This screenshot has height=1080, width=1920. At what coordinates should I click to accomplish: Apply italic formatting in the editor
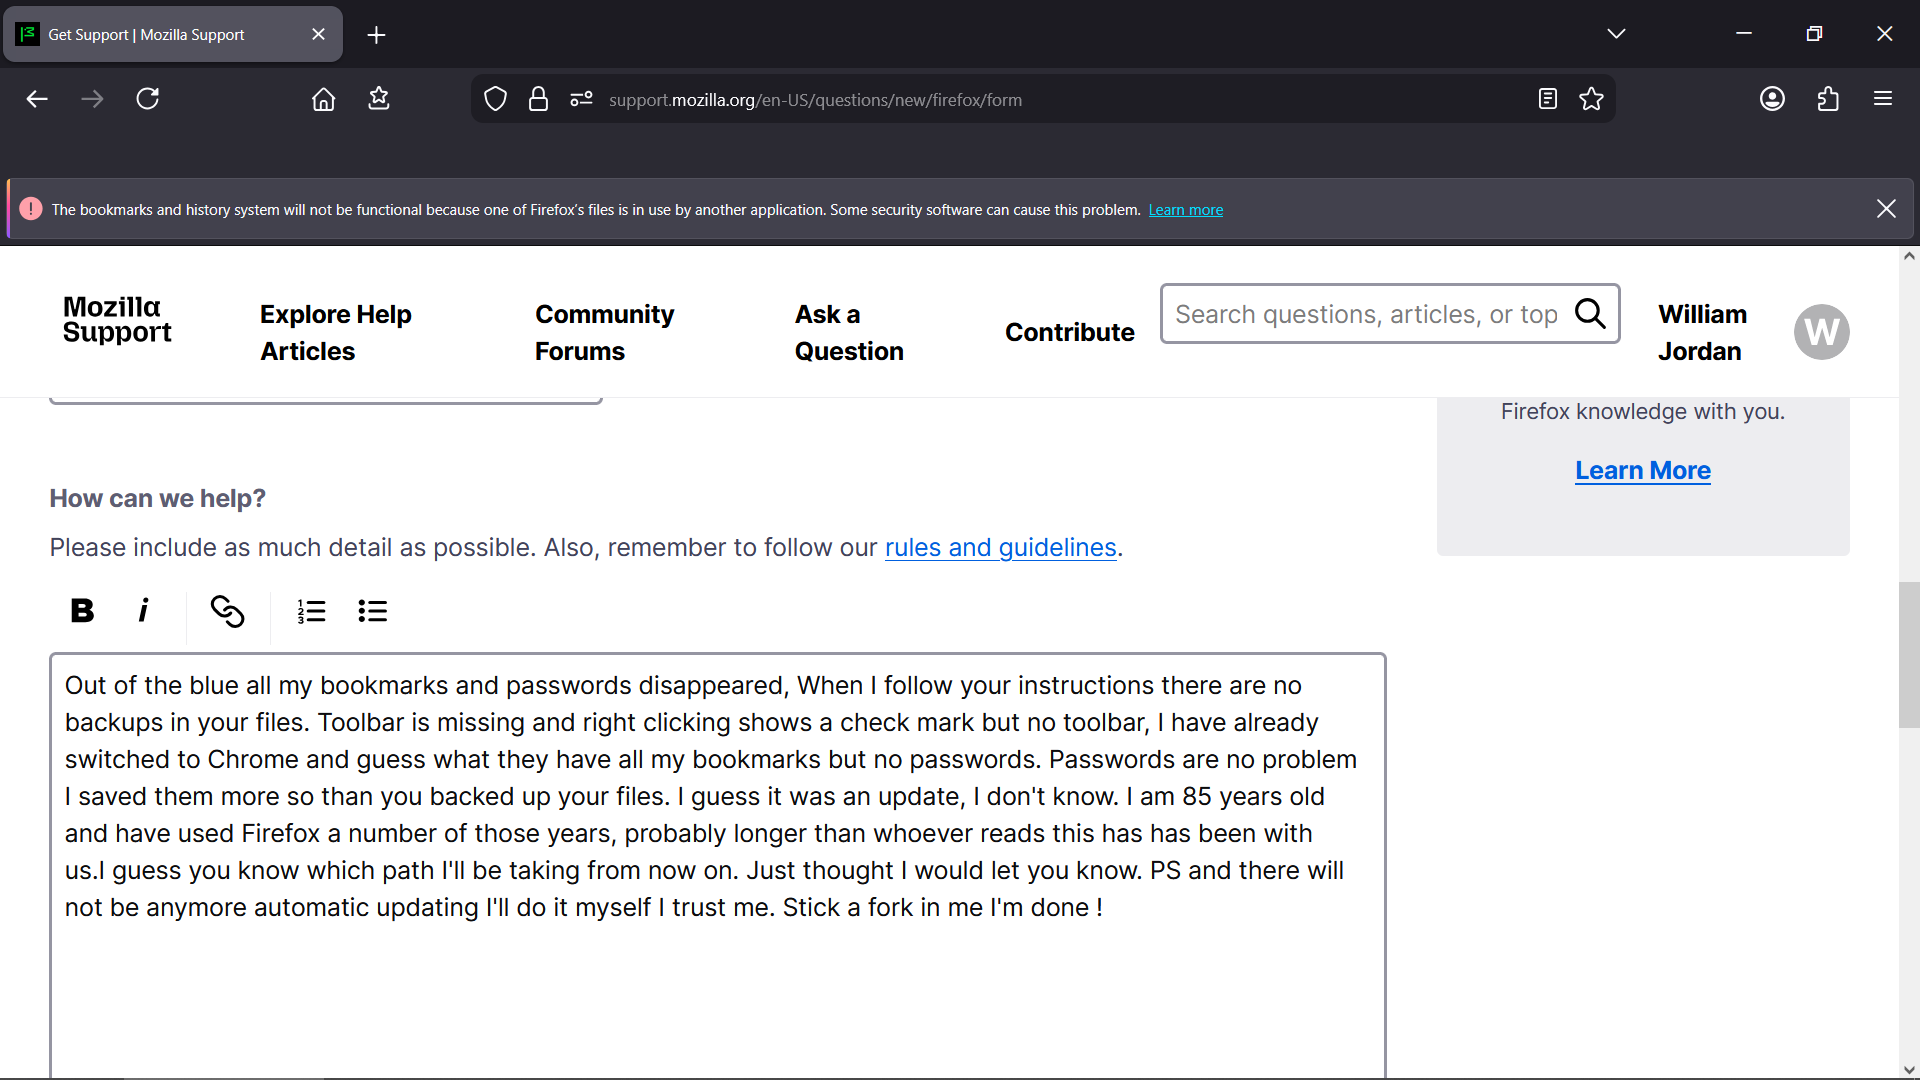(143, 611)
